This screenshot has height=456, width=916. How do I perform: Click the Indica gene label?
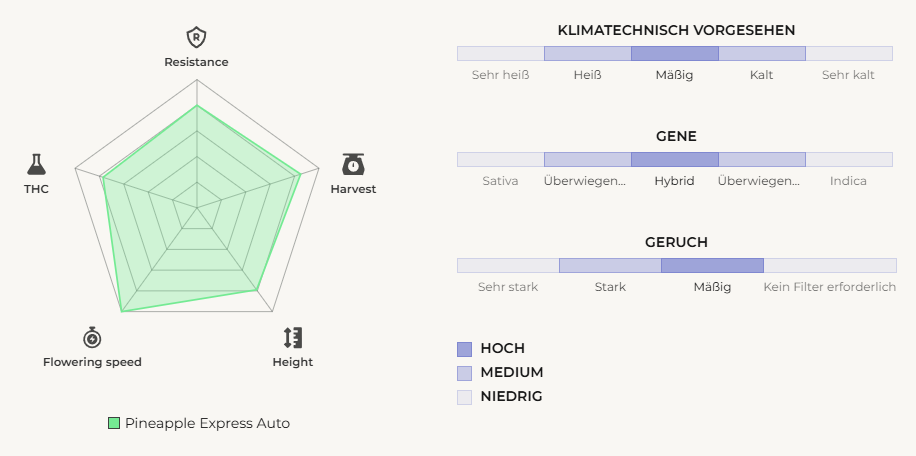coord(848,181)
